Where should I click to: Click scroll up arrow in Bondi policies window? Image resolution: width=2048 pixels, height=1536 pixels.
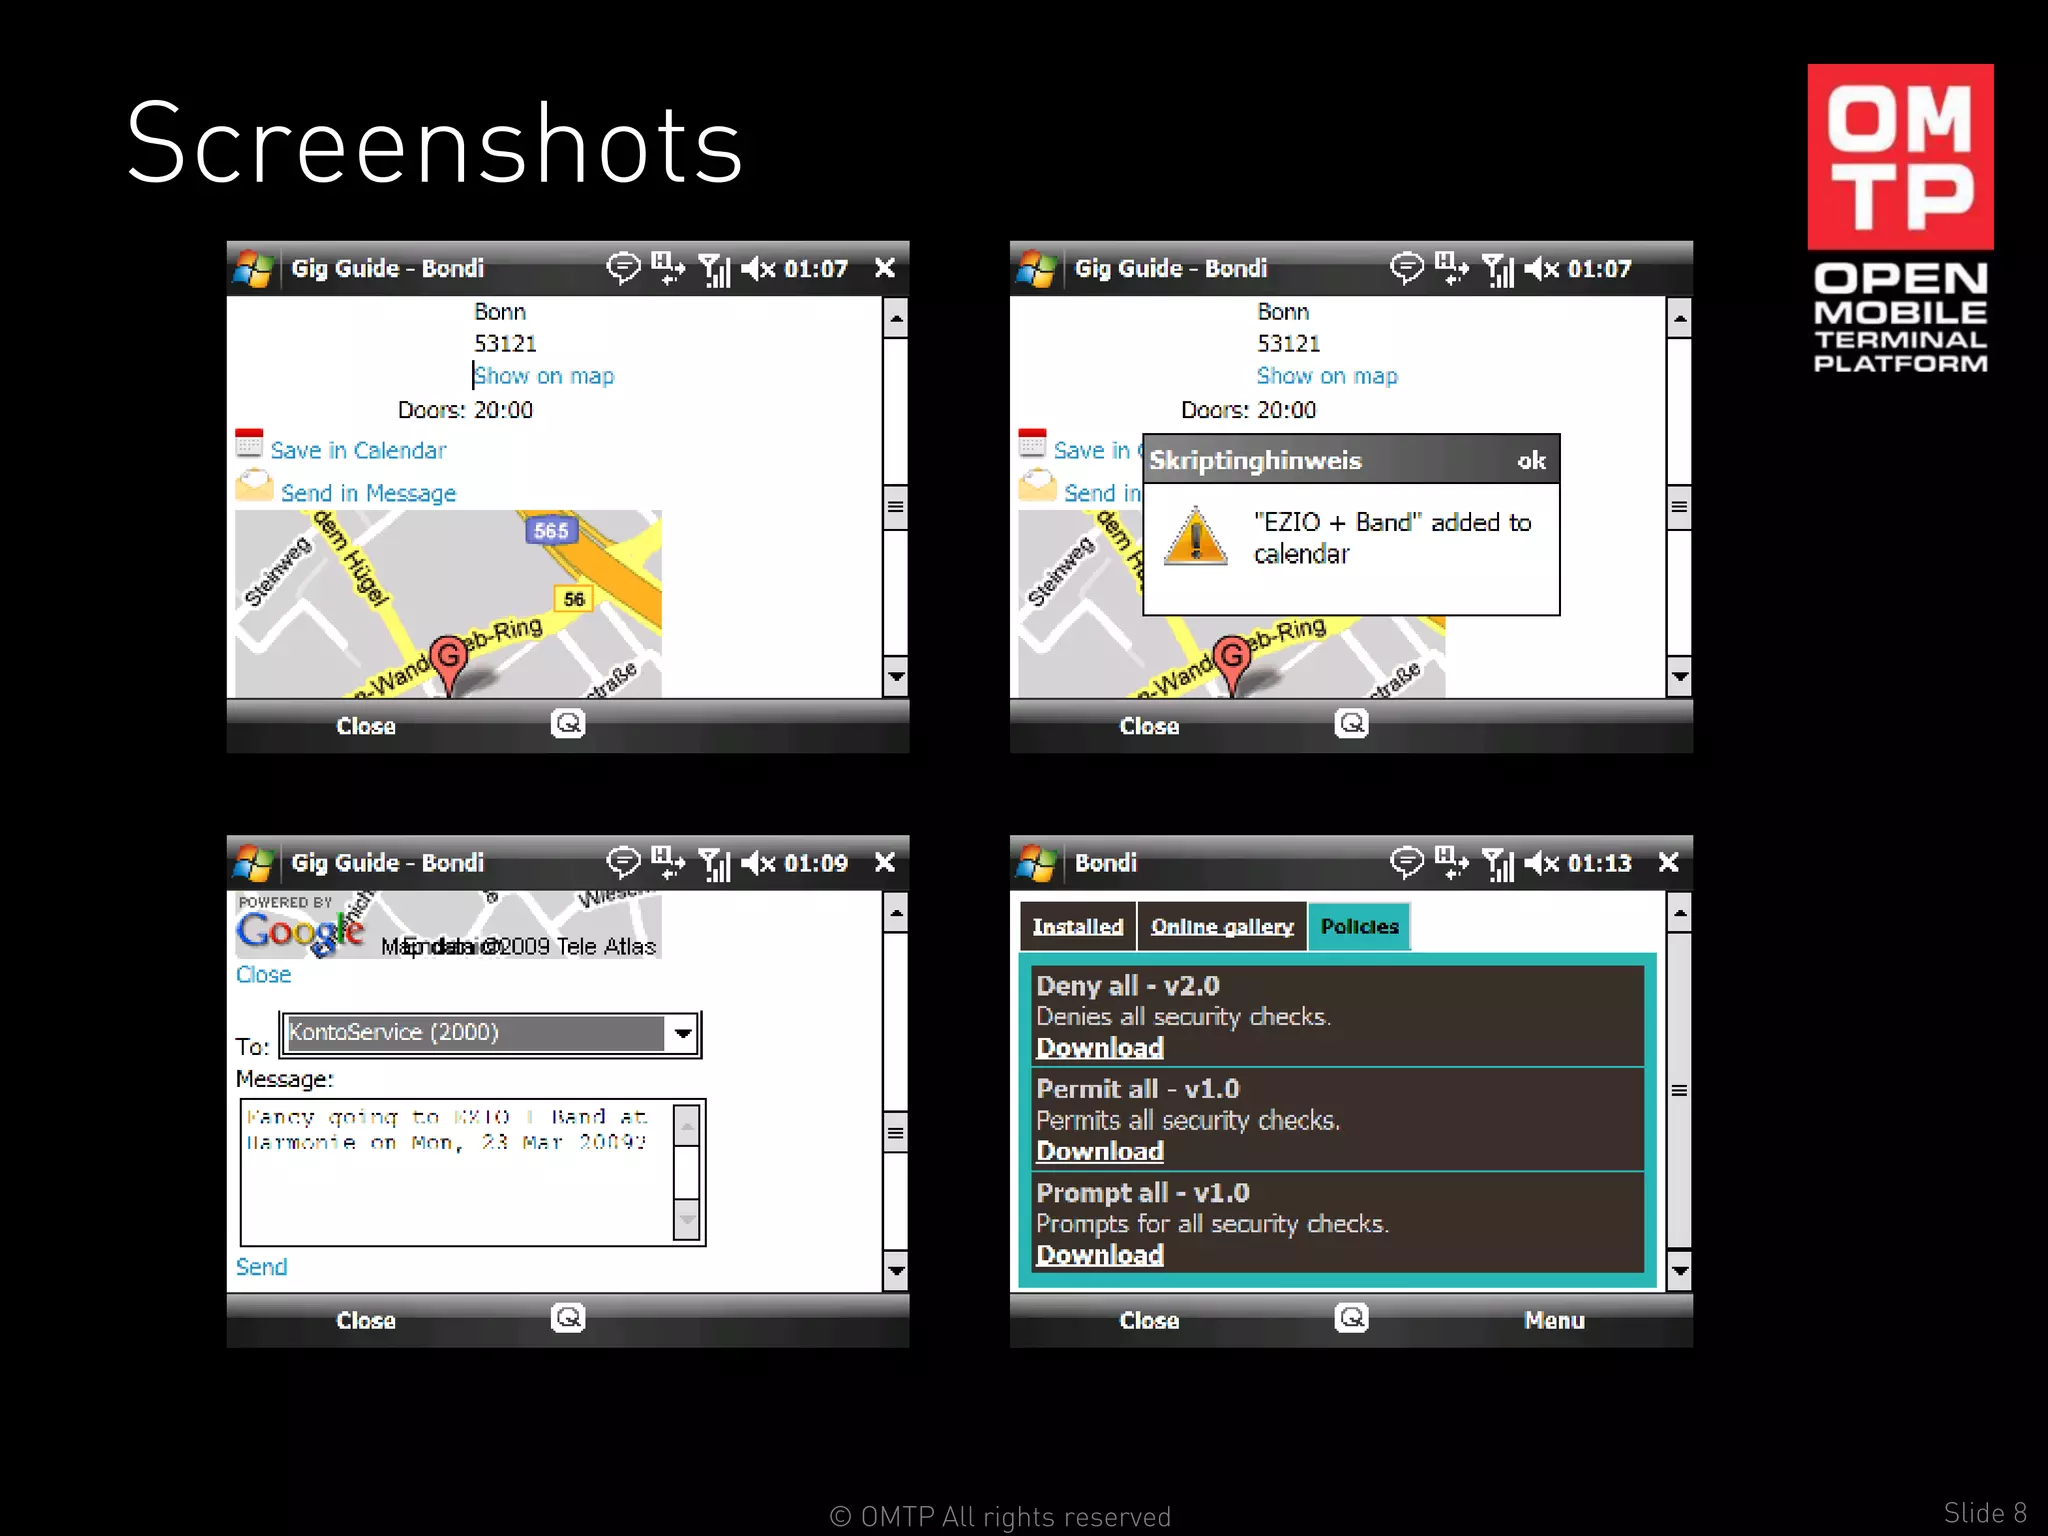point(1679,912)
